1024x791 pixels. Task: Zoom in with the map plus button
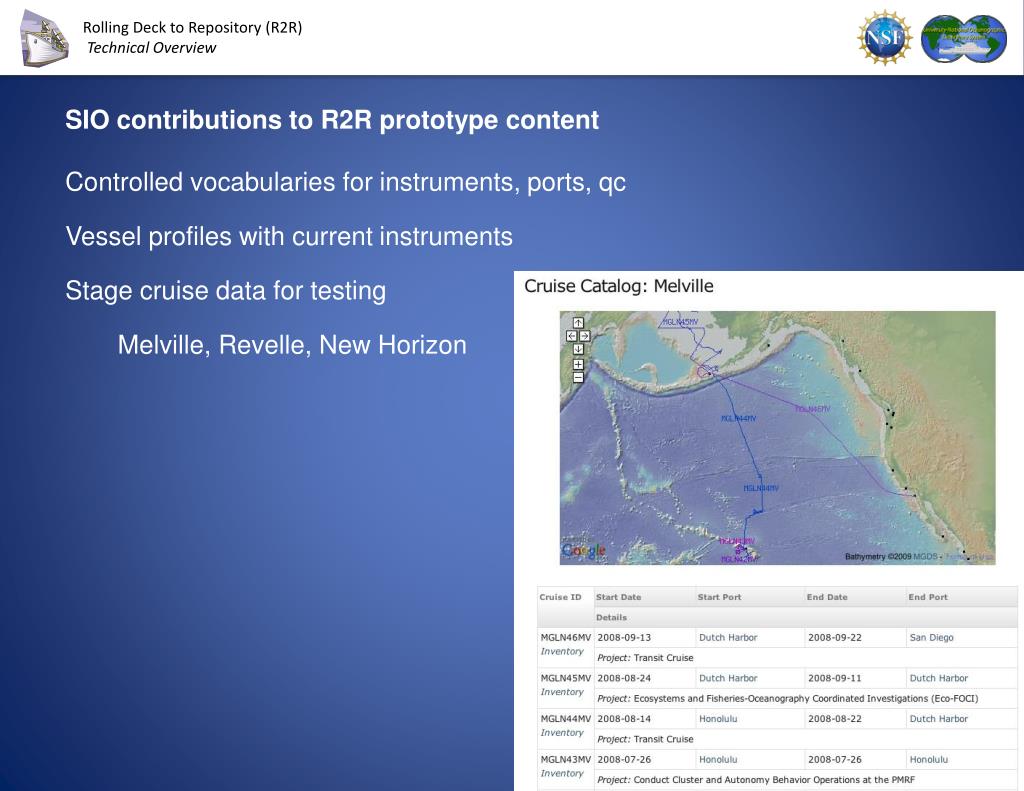578,364
